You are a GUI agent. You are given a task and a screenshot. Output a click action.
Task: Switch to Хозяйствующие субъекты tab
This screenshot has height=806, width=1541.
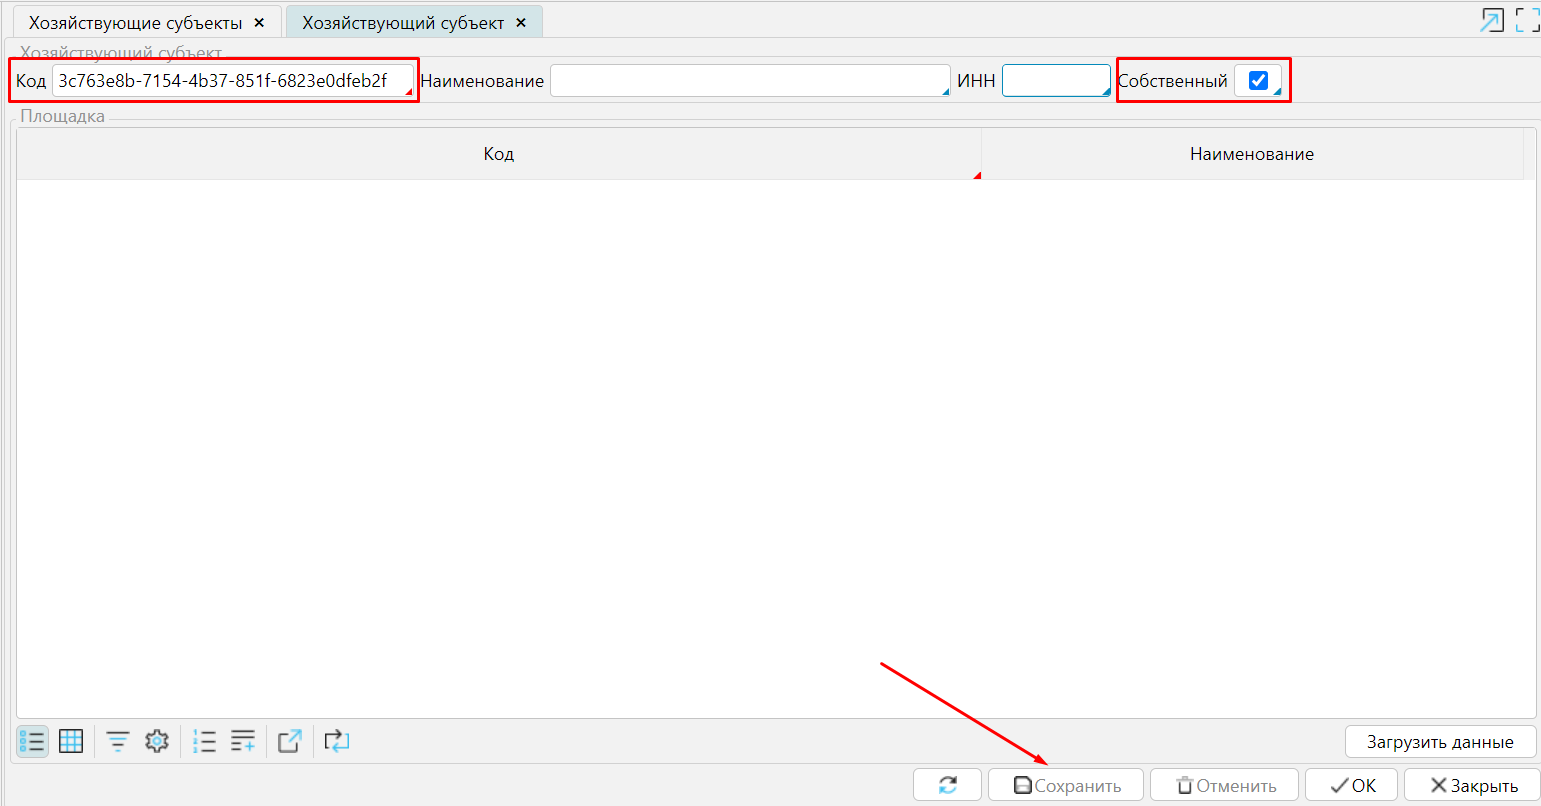click(x=135, y=23)
